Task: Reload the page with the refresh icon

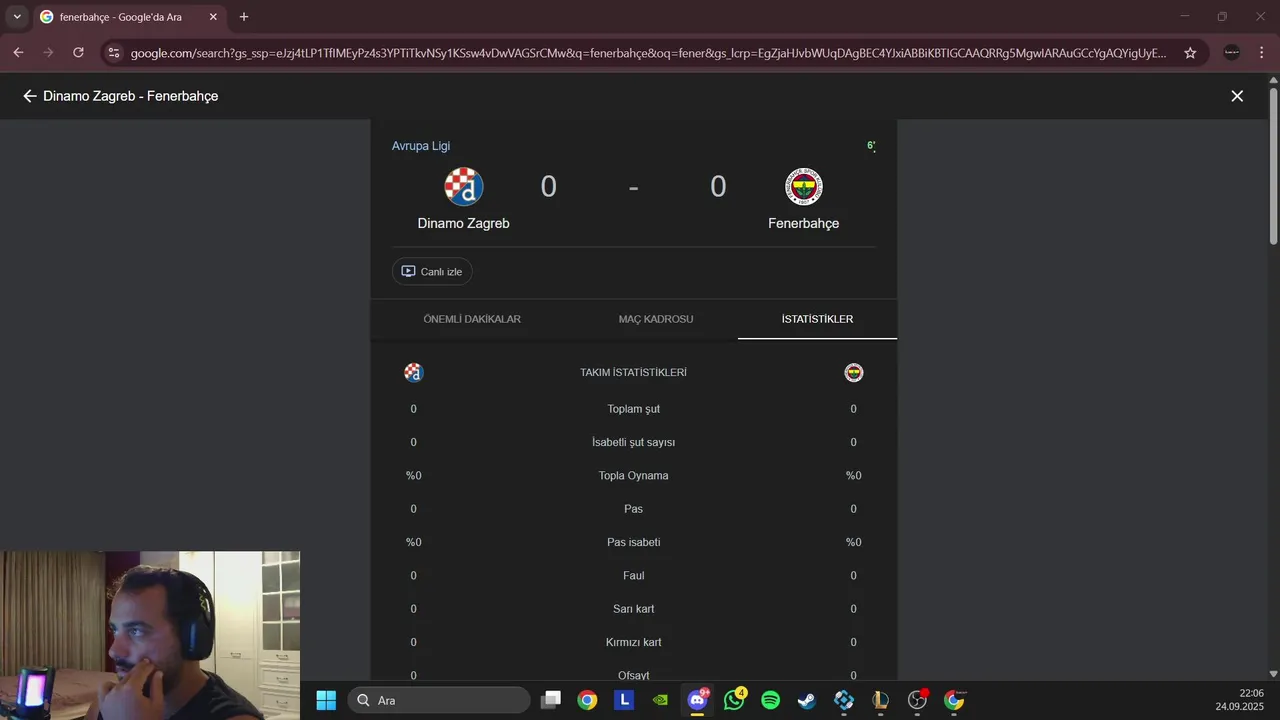Action: 78,53
